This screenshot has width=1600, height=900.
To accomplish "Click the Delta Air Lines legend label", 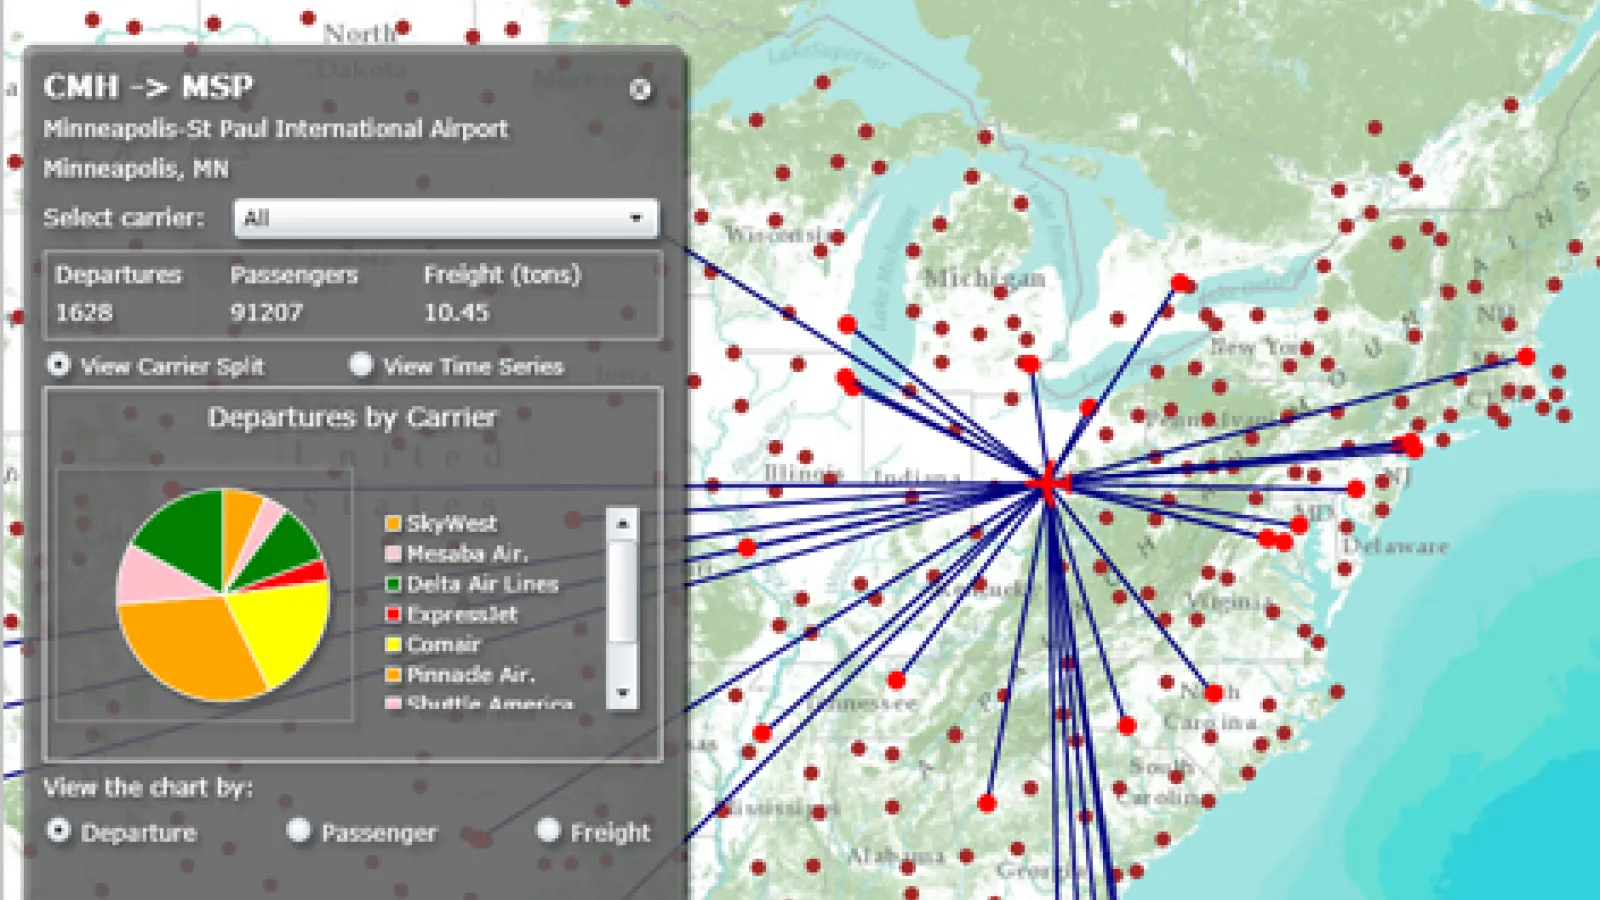I will 482,584.
